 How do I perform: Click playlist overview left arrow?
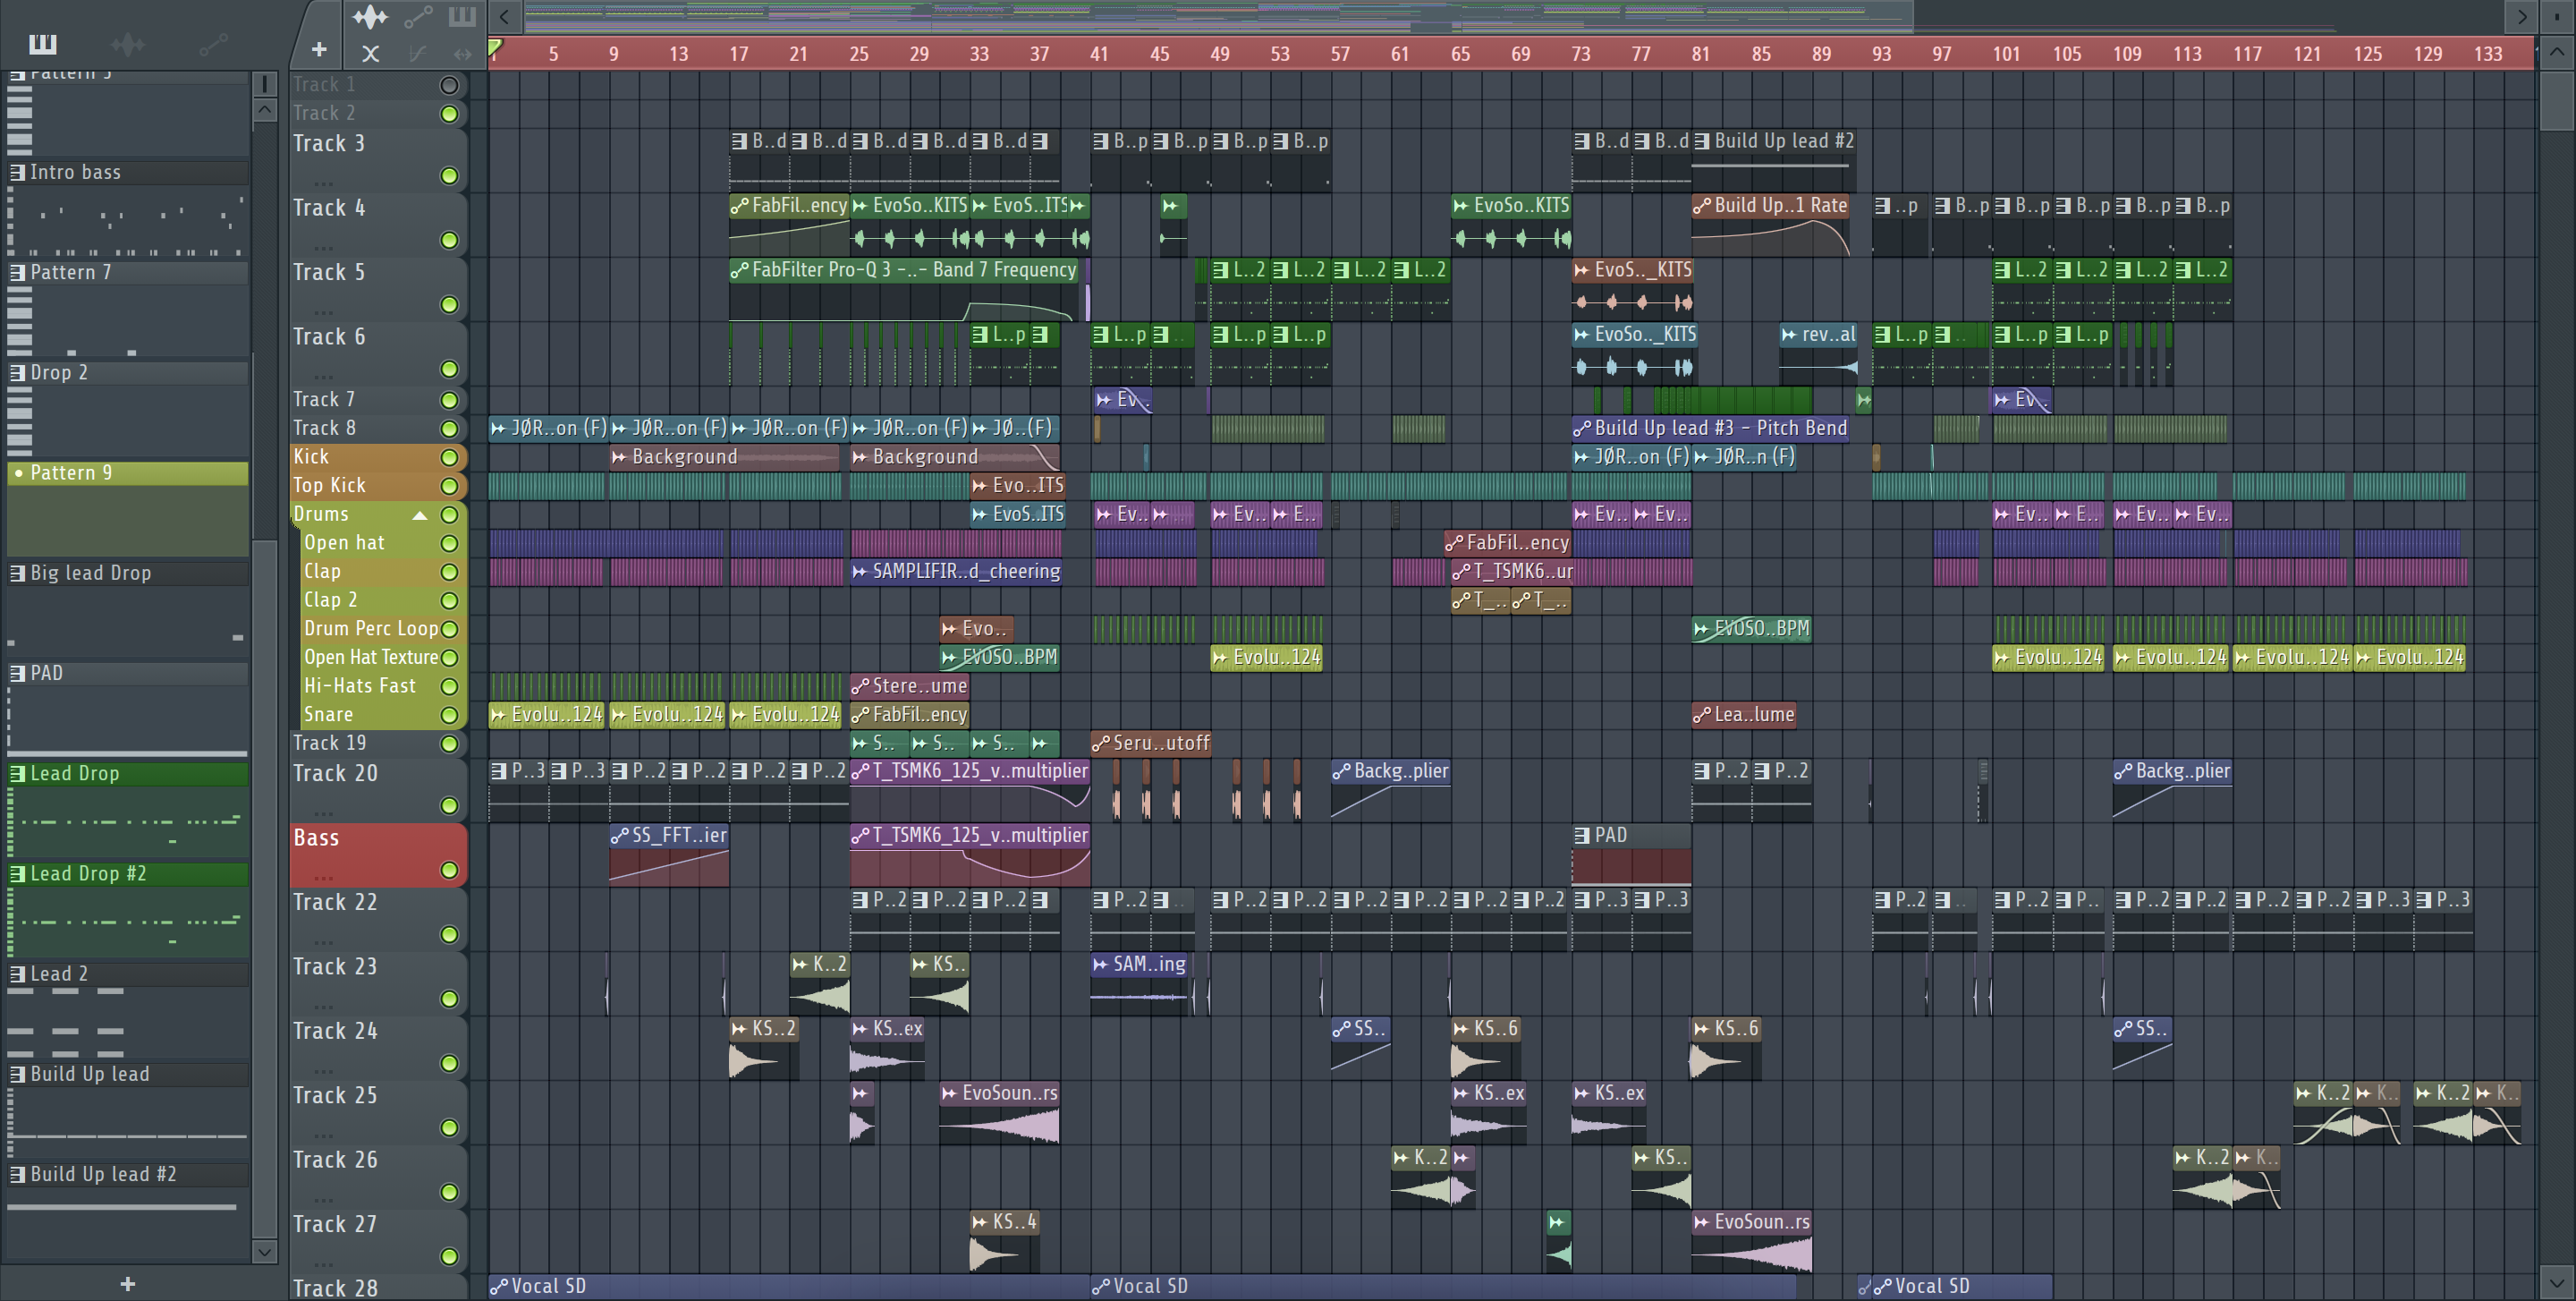pyautogui.click(x=505, y=17)
